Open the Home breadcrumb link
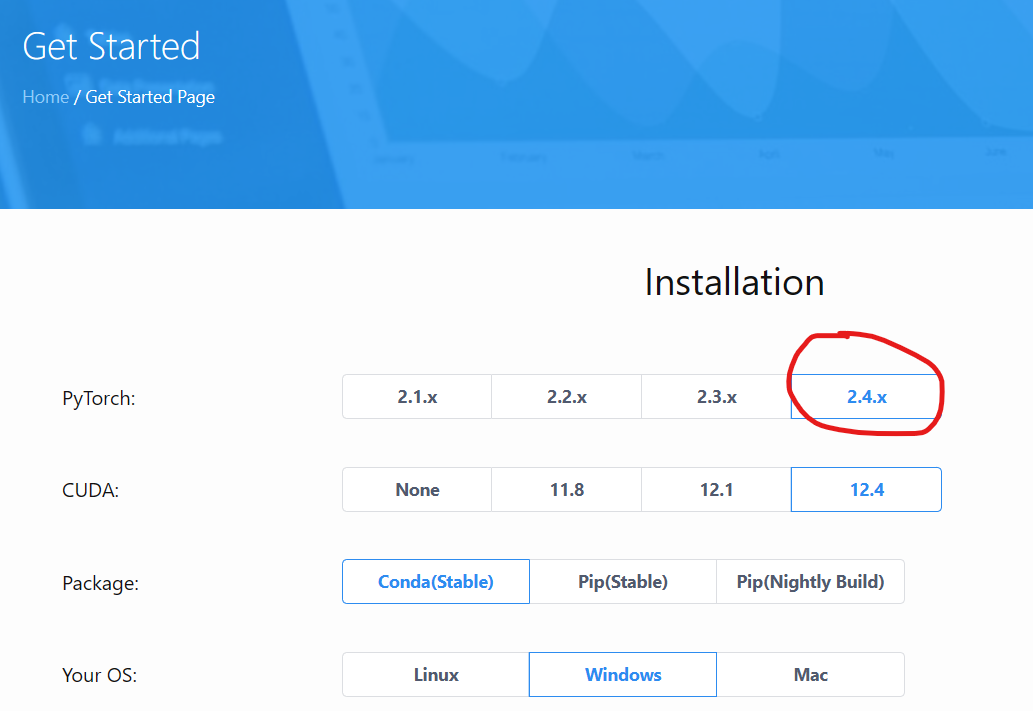Screen dimensions: 1033x711 45,97
